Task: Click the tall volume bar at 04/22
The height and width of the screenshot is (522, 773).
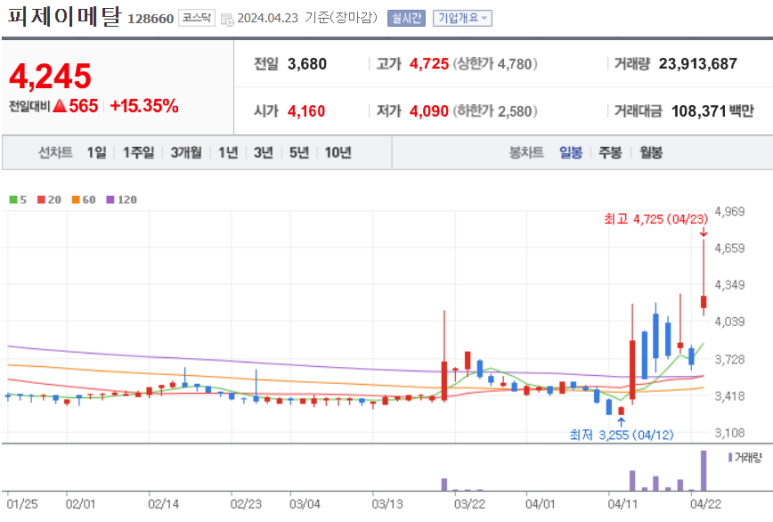Action: [x=703, y=471]
